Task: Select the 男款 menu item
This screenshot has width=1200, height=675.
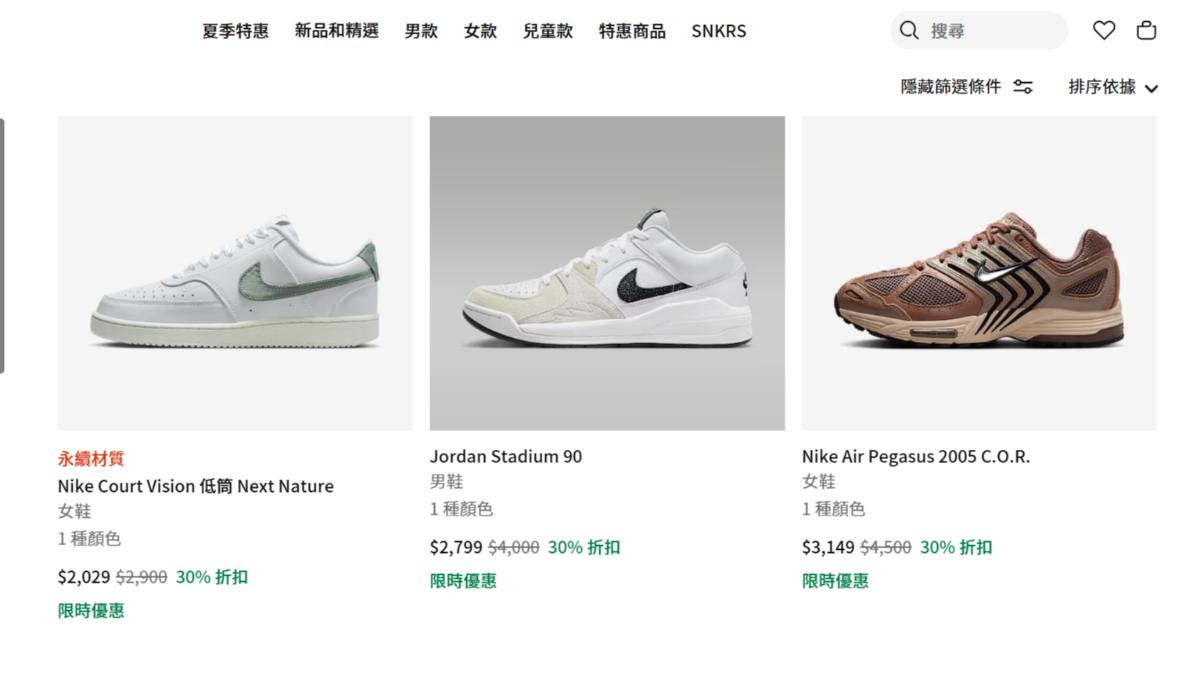Action: pos(420,30)
